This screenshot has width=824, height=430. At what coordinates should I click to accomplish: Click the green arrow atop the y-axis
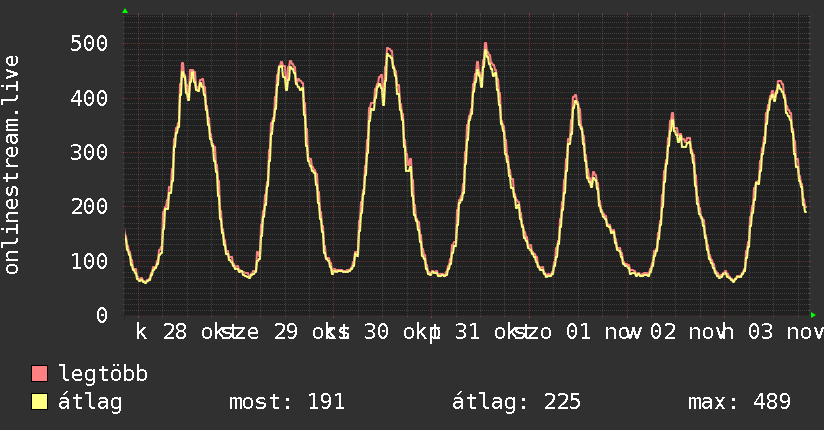coord(125,11)
